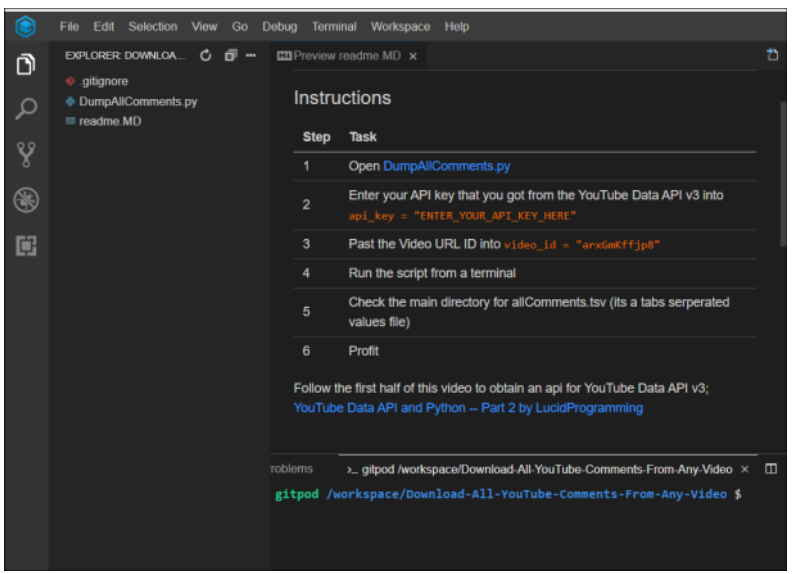Open the File menu
This screenshot has width=797, height=574.
click(x=69, y=27)
